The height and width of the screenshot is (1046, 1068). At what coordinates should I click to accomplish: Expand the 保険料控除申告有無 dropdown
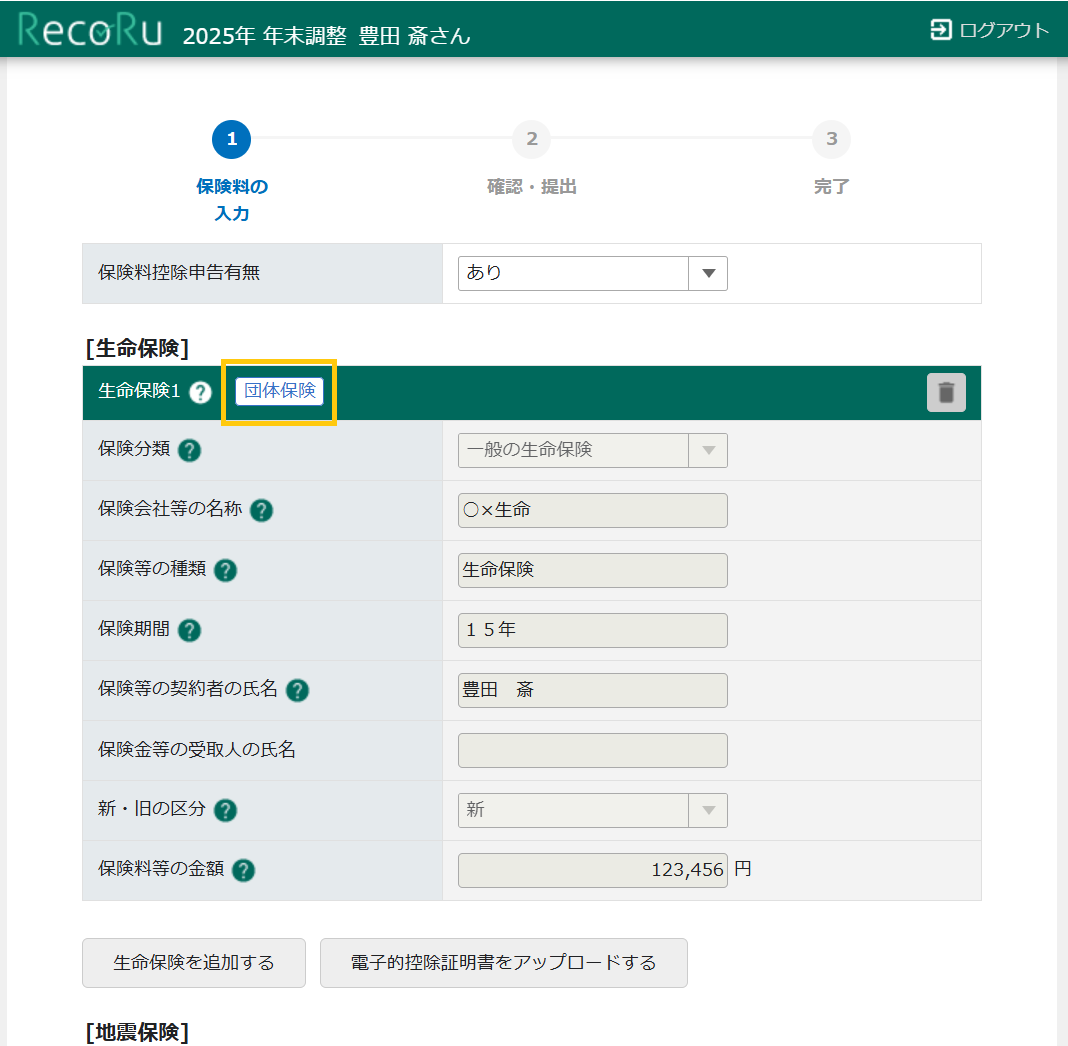click(x=592, y=273)
